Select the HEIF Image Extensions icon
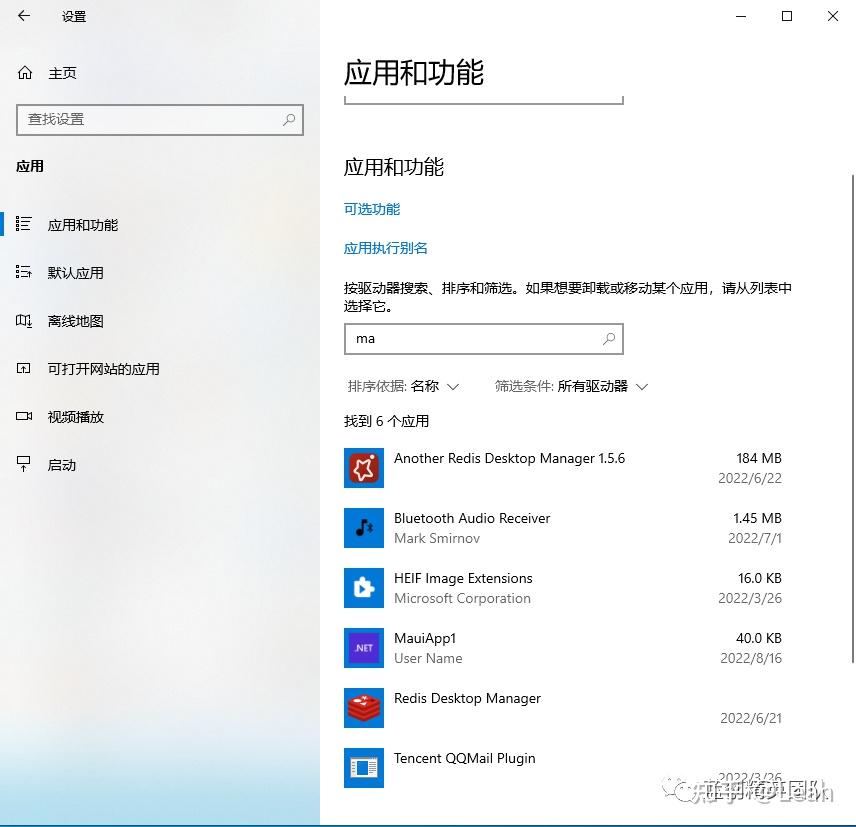 click(x=363, y=588)
